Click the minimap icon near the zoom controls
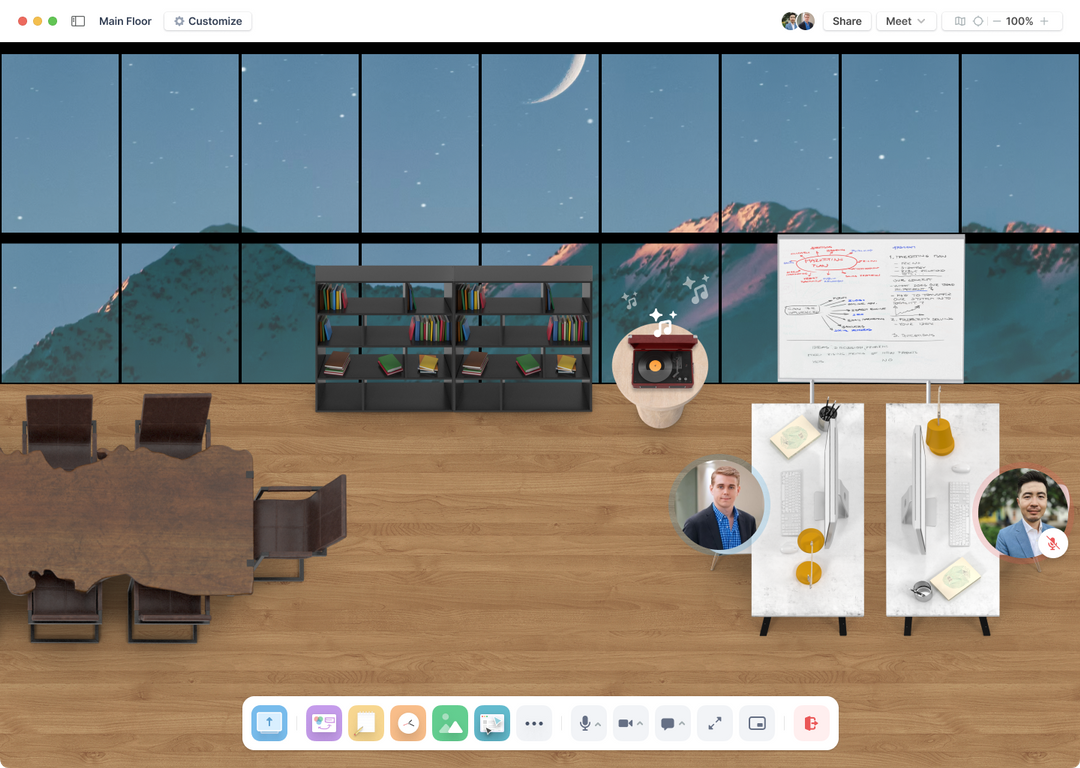The image size is (1080, 768). point(959,21)
